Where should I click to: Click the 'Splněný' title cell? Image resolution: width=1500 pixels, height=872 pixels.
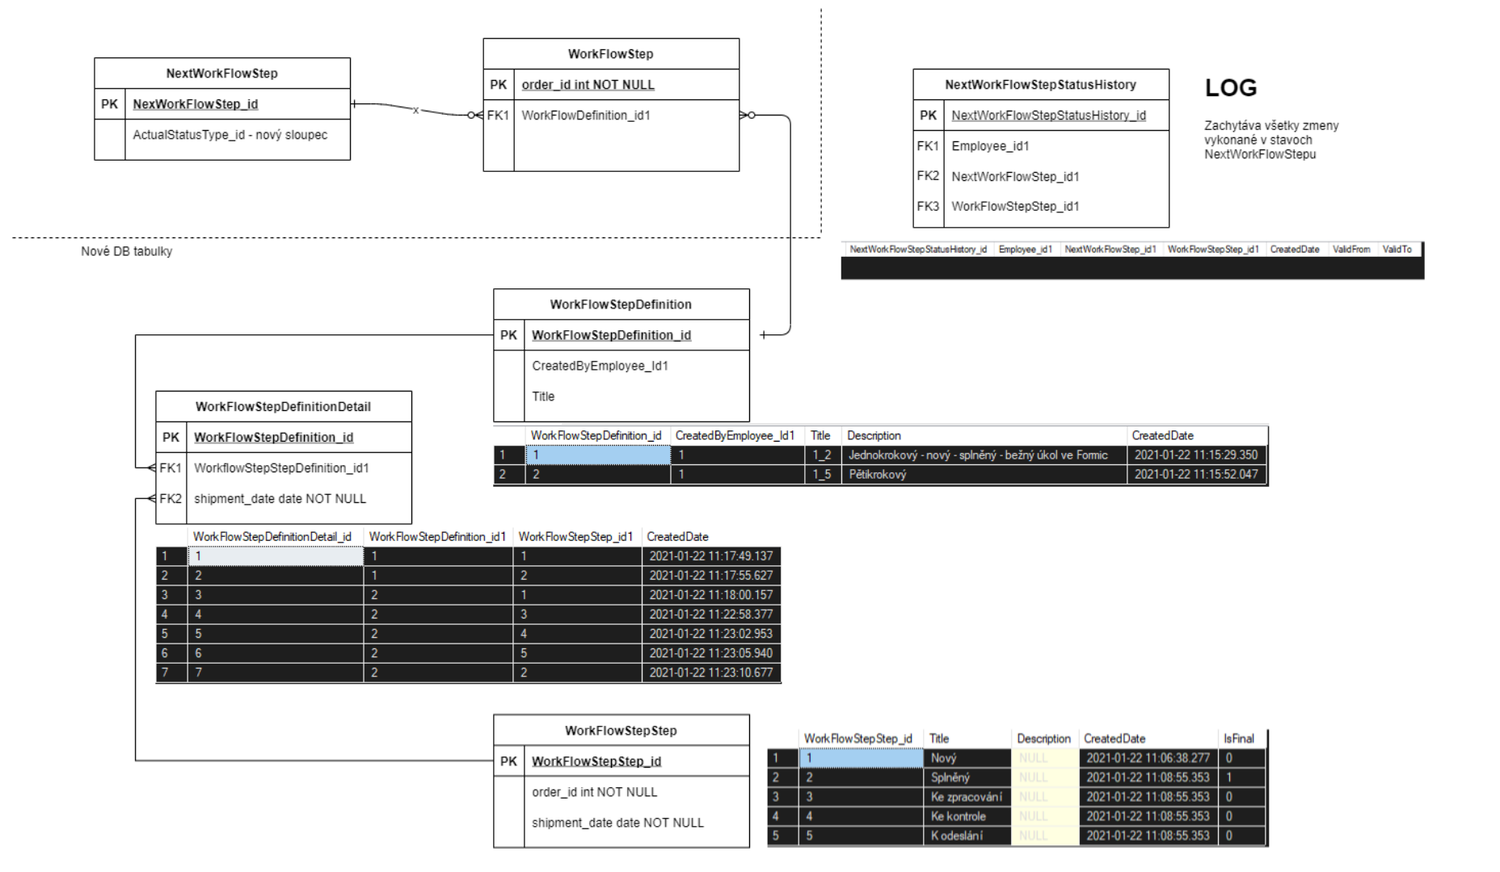(967, 777)
